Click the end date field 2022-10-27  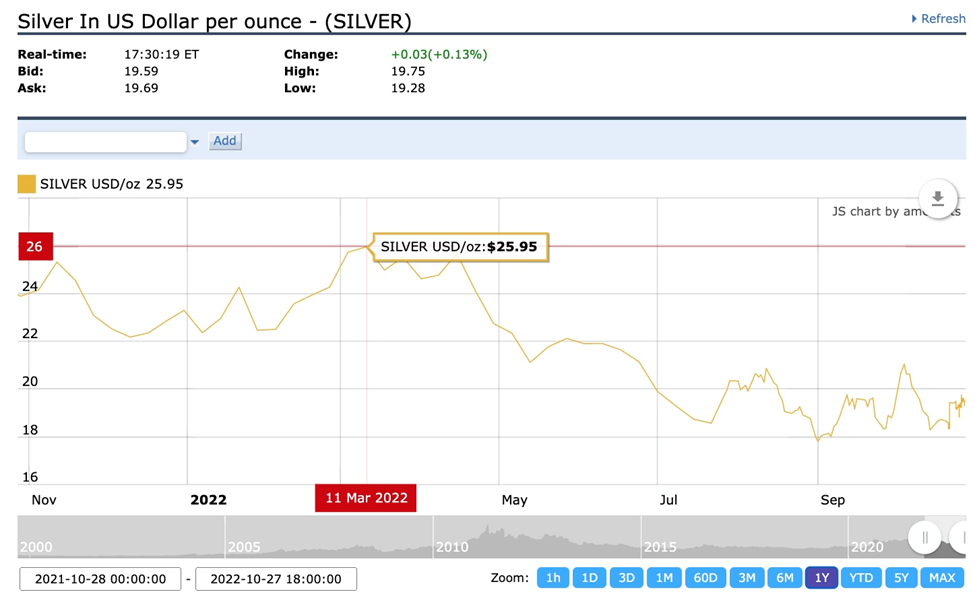276,579
